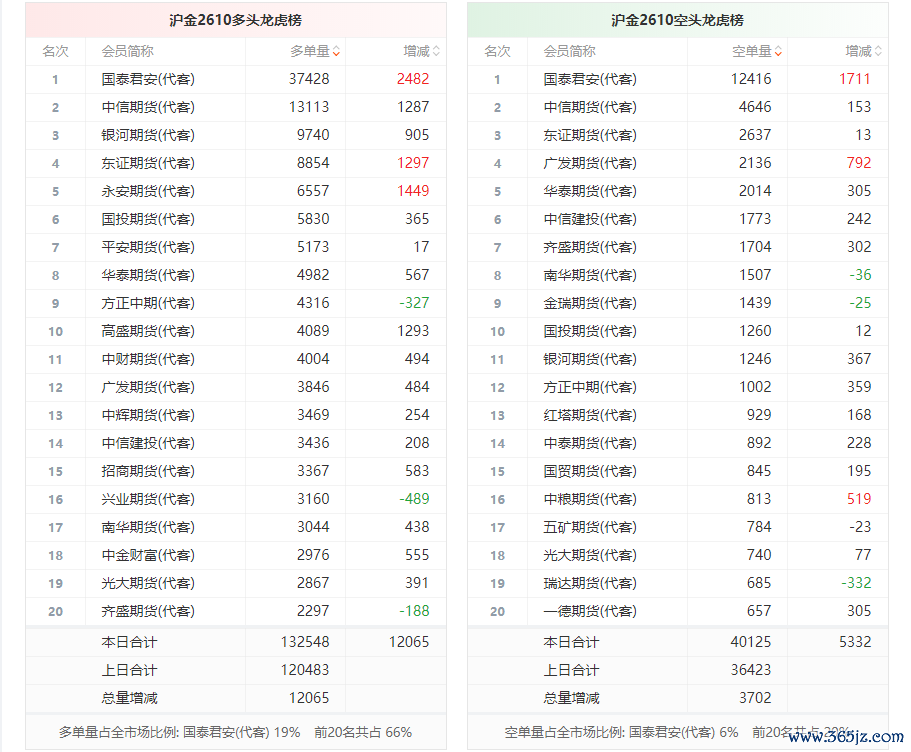Click red change value 2482
The width and height of the screenshot is (911, 752).
(413, 79)
